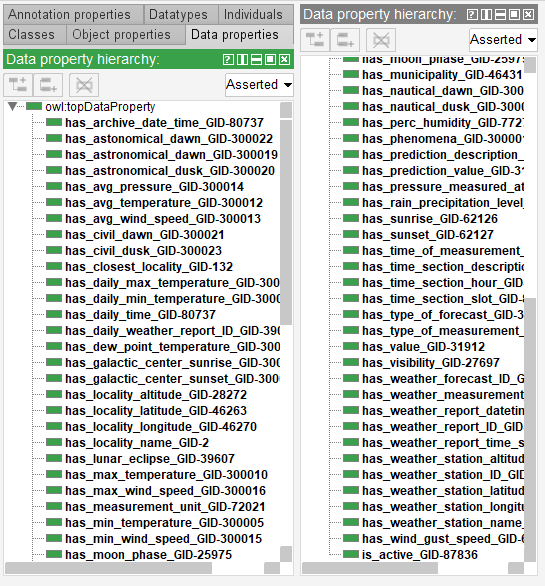This screenshot has width=545, height=586.
Task: Click green icon of has_archive_date_time_GID-80737
Action: [x=54, y=122]
